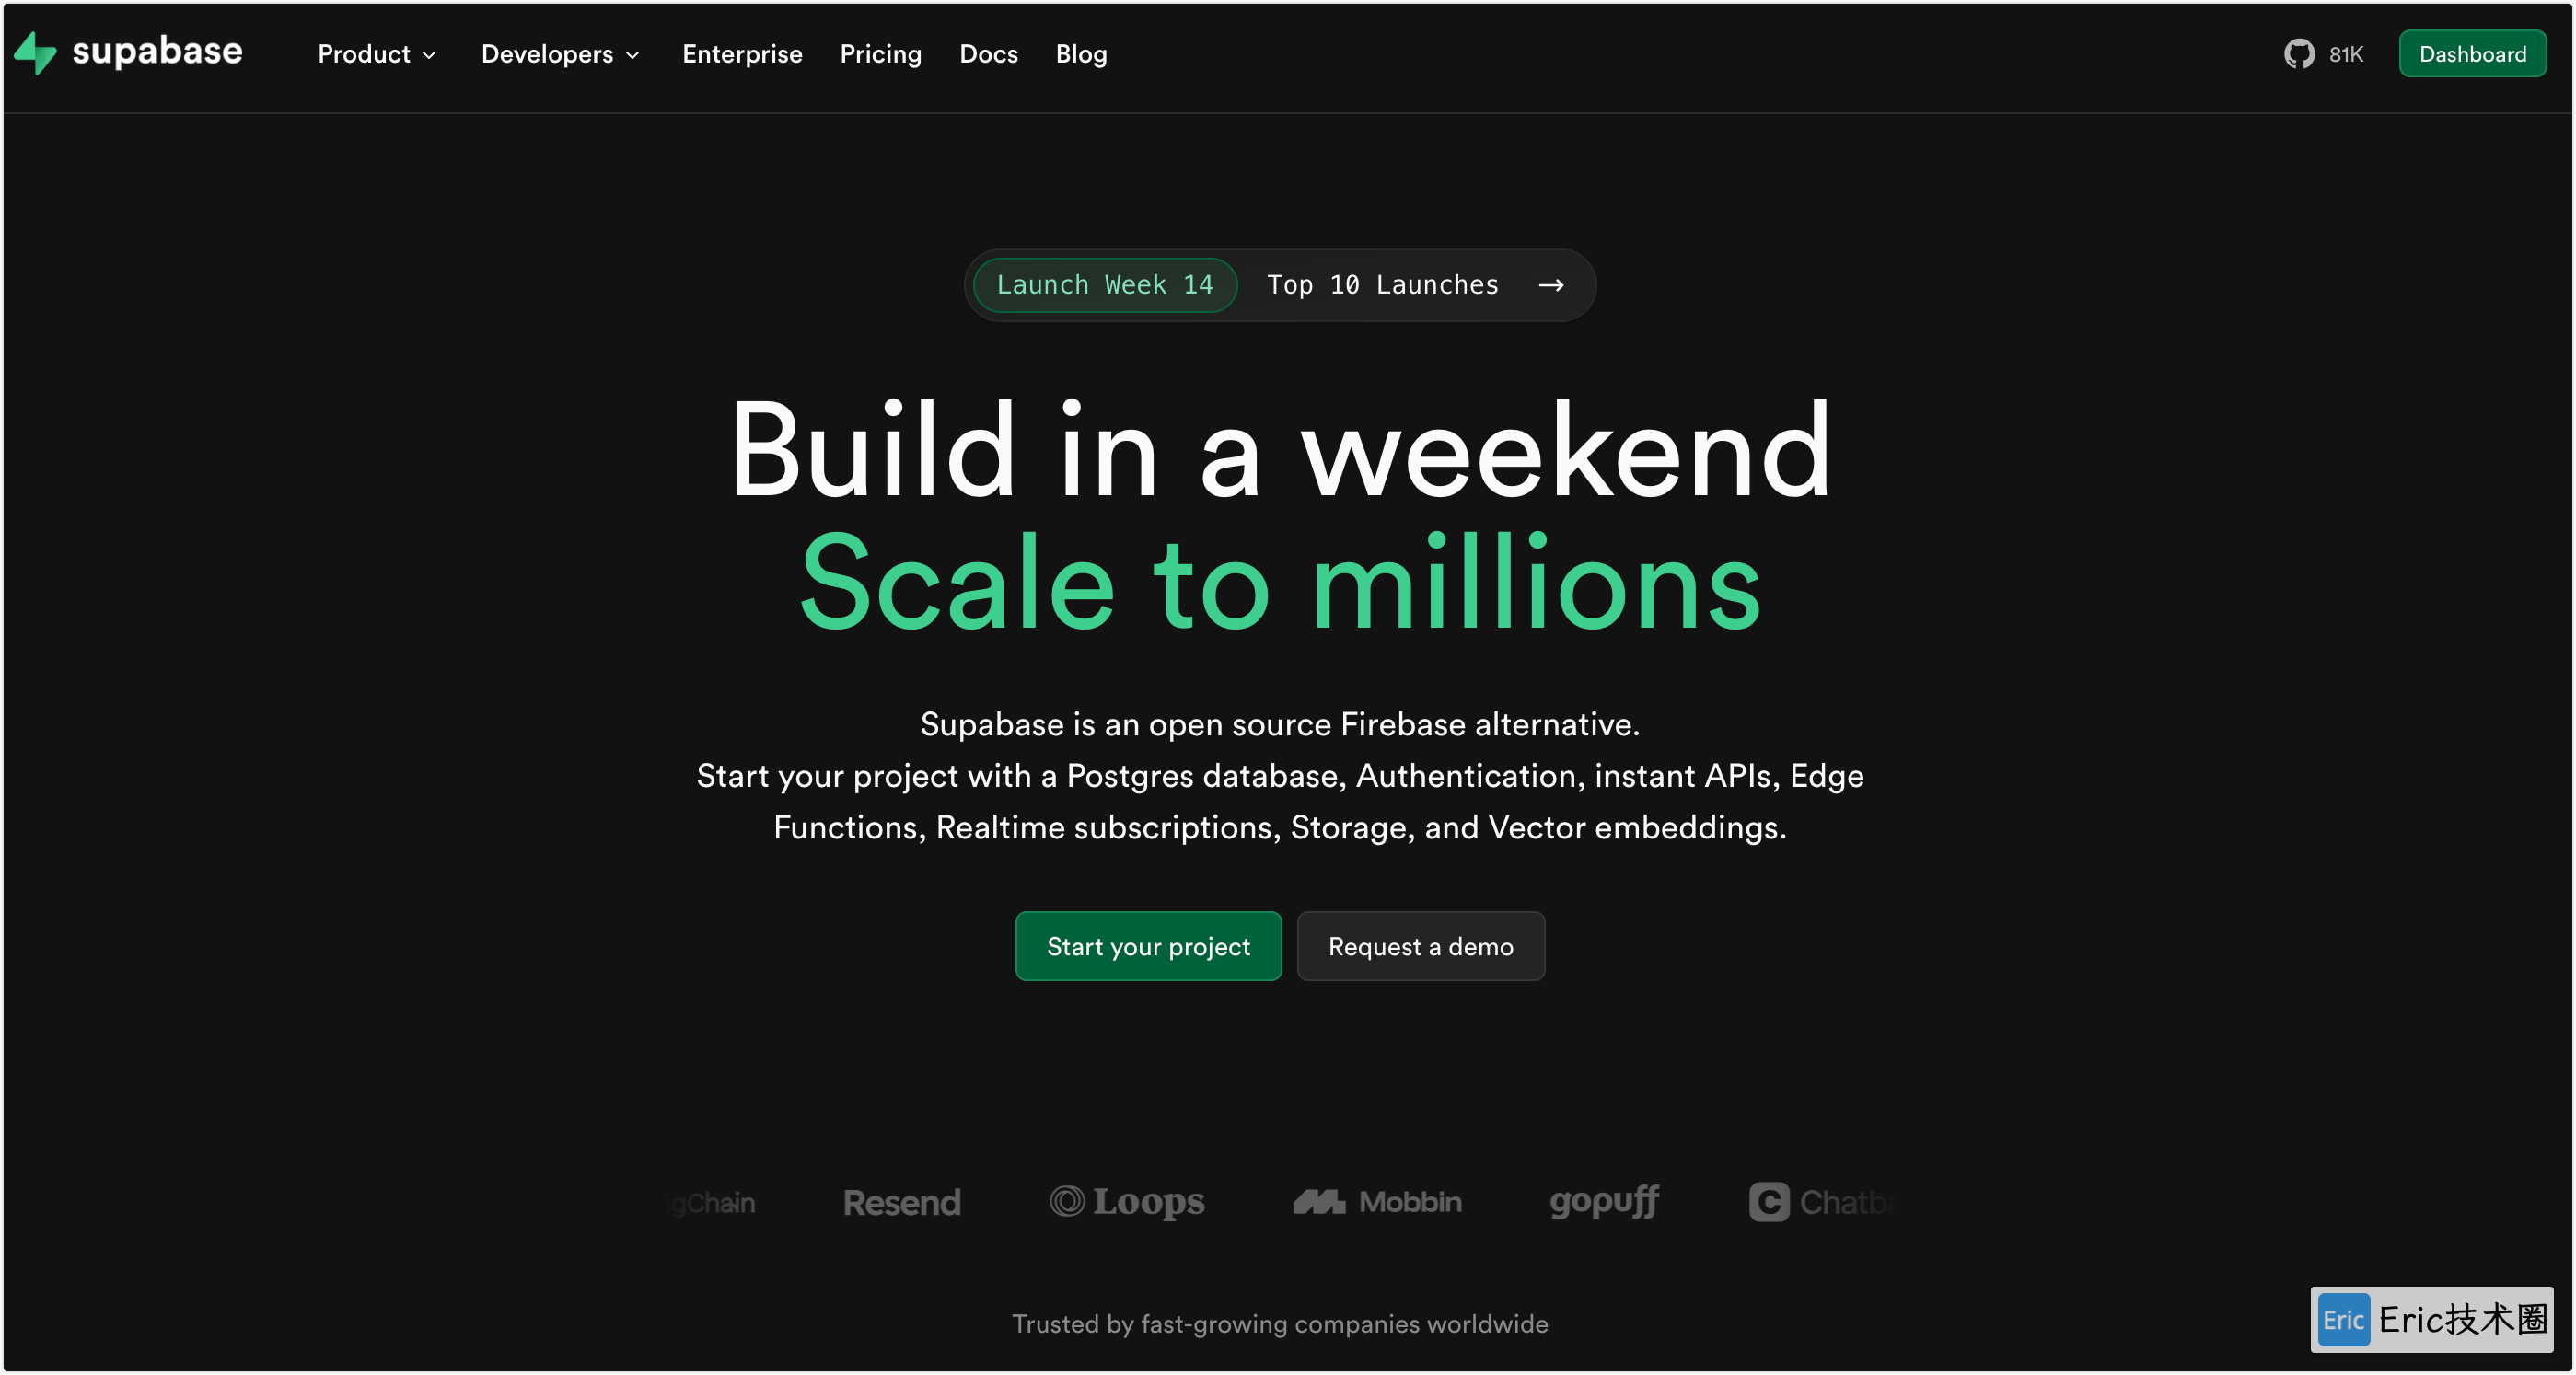Visit the Blog from the navbar
The image size is (2576, 1375).
1081,54
